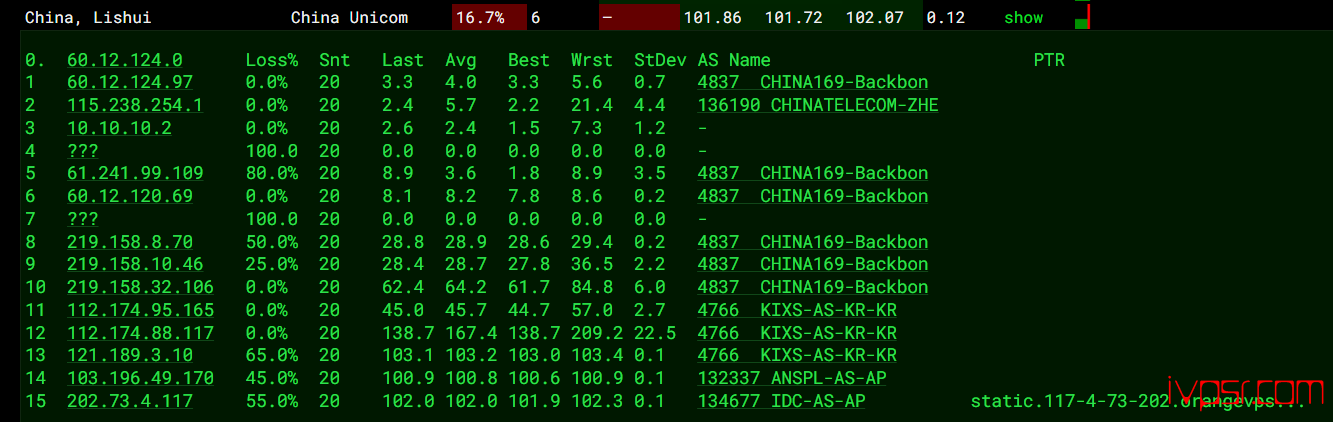Screen dimensions: 1333x422
Task: Open IP link 112.174.88.117
Action: (140, 333)
